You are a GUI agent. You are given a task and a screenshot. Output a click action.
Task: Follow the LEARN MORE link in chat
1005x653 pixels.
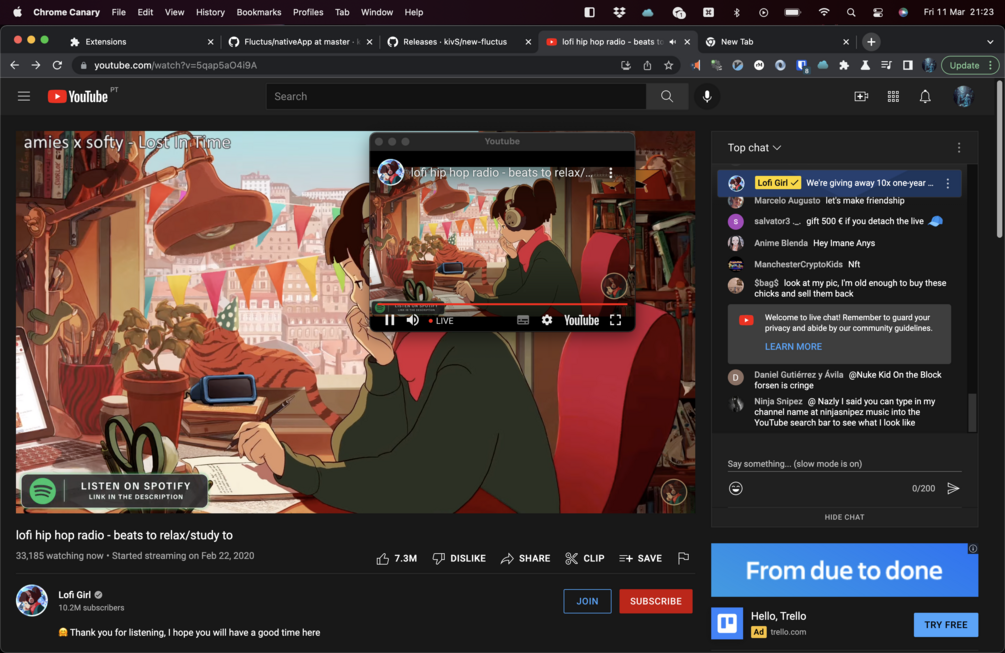coord(793,347)
